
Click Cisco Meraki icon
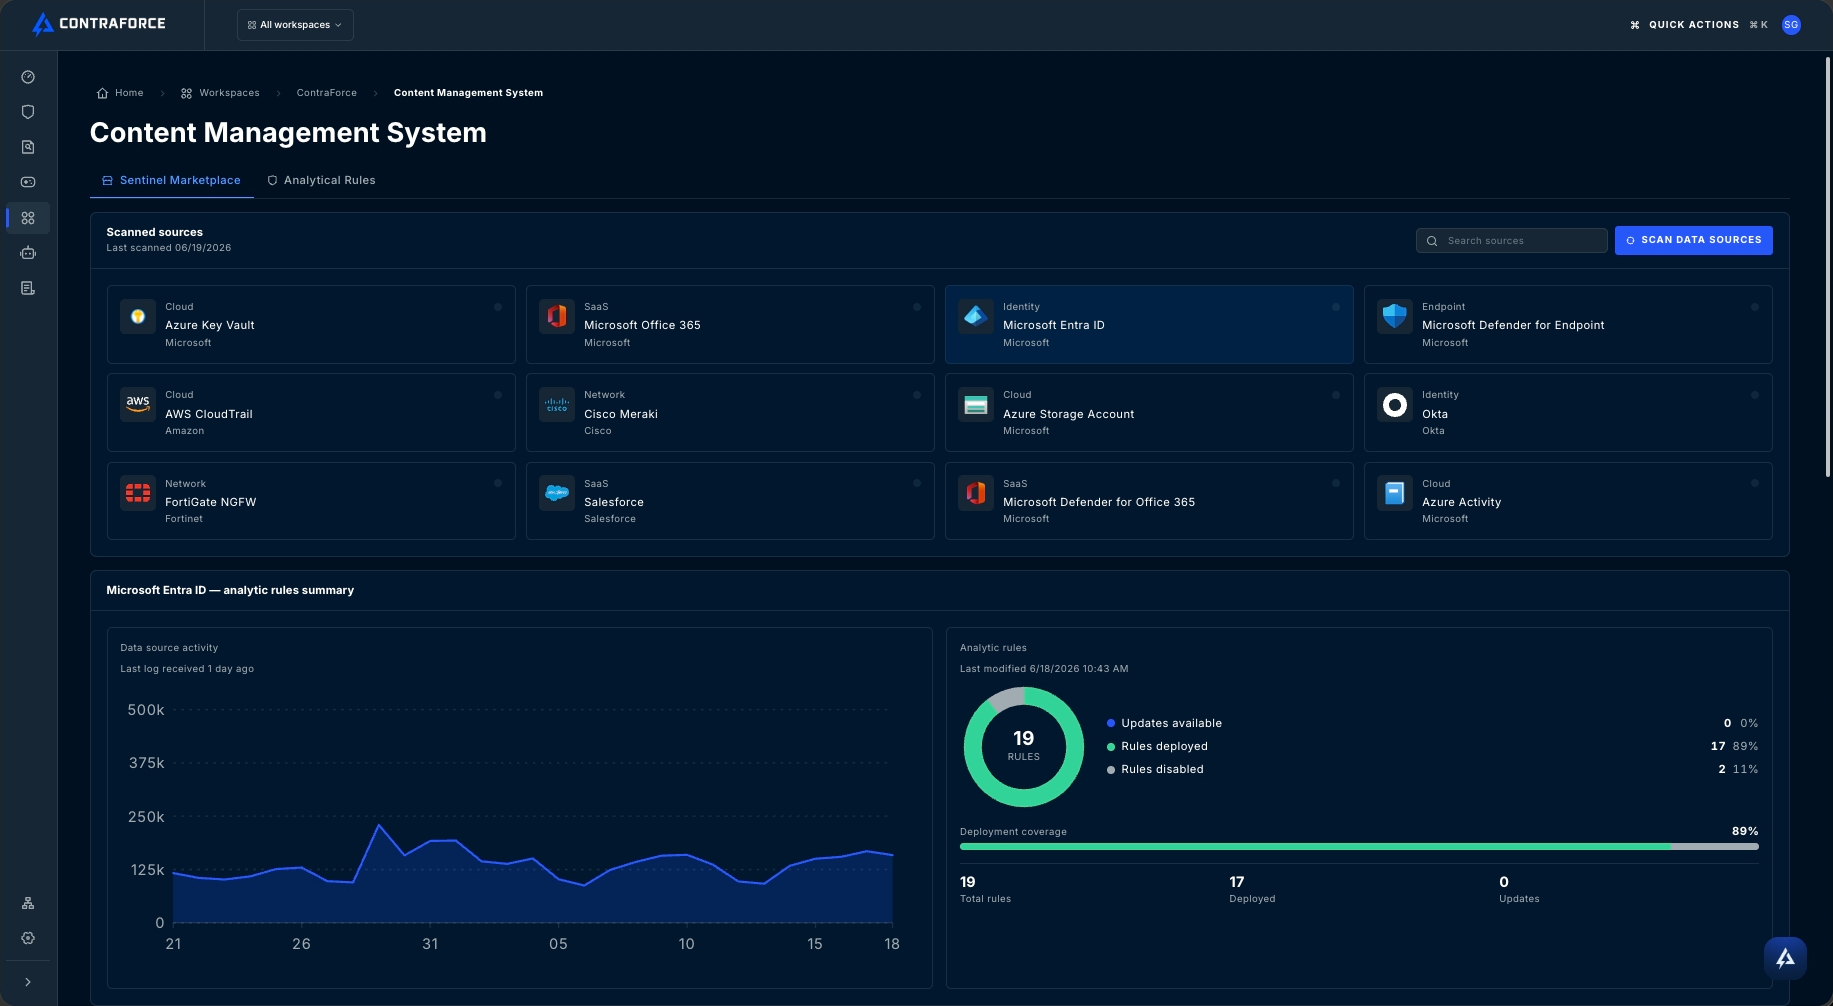pyautogui.click(x=557, y=404)
